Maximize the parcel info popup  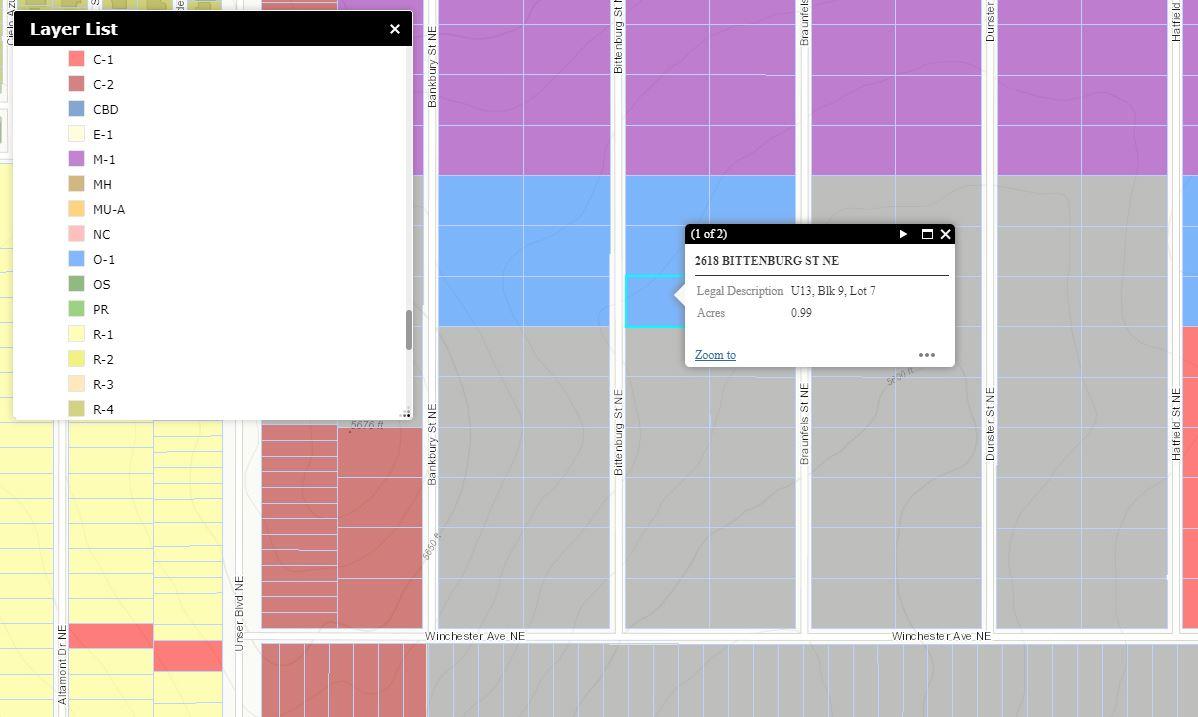pos(927,234)
